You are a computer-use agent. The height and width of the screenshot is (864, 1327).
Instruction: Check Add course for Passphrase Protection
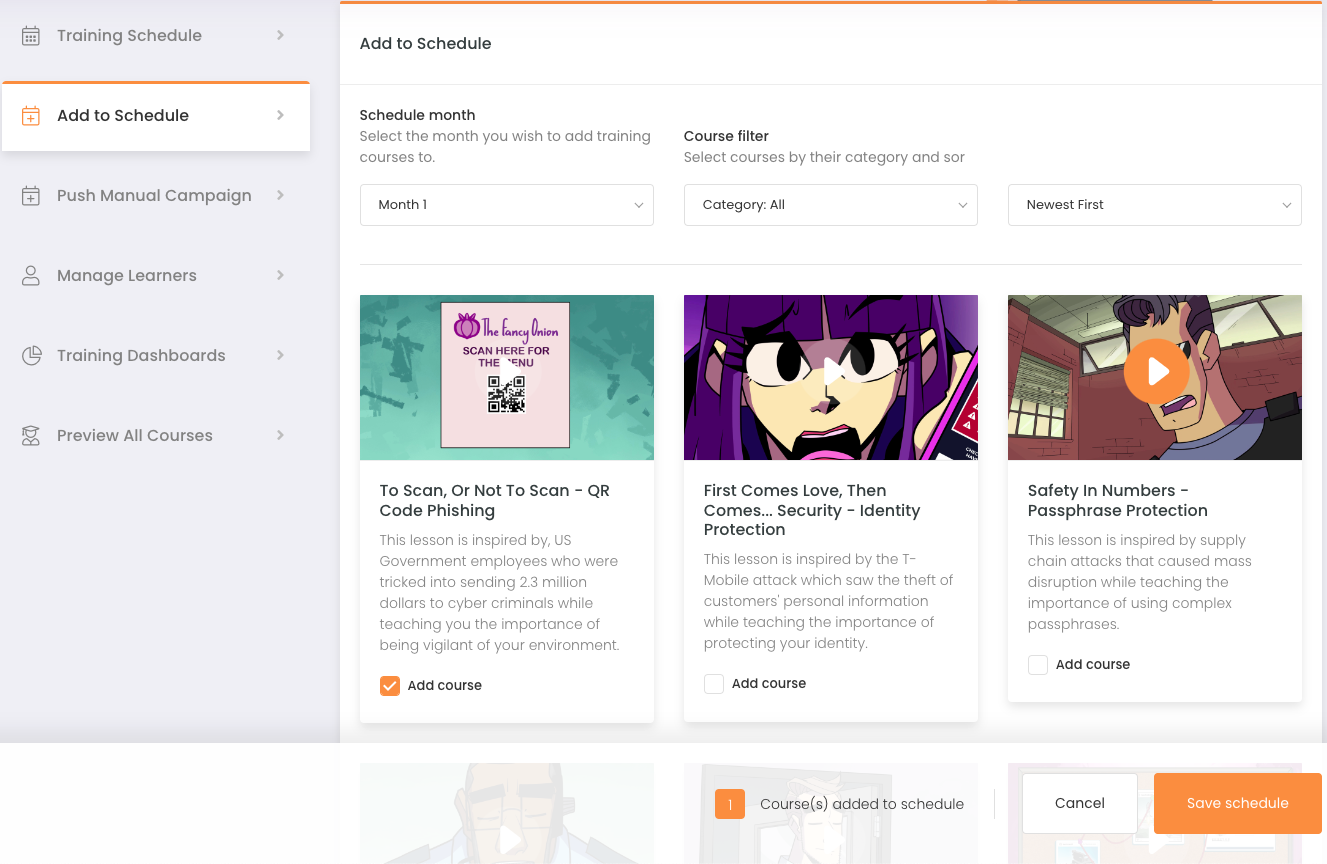pos(1038,665)
